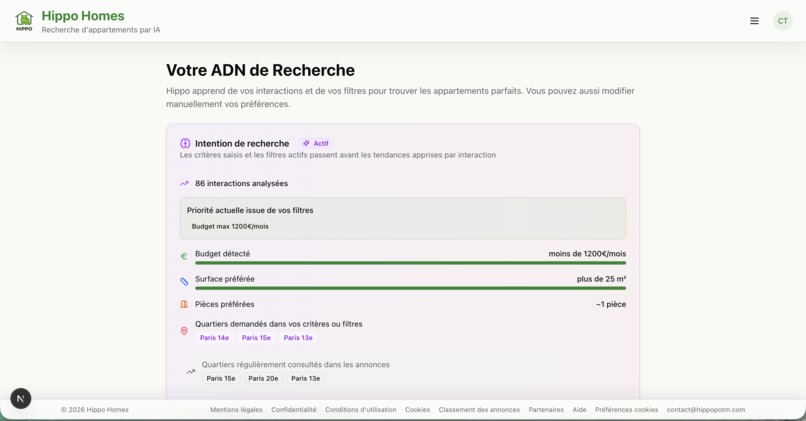
Task: Open the Confidentialité footer link
Action: coord(294,410)
